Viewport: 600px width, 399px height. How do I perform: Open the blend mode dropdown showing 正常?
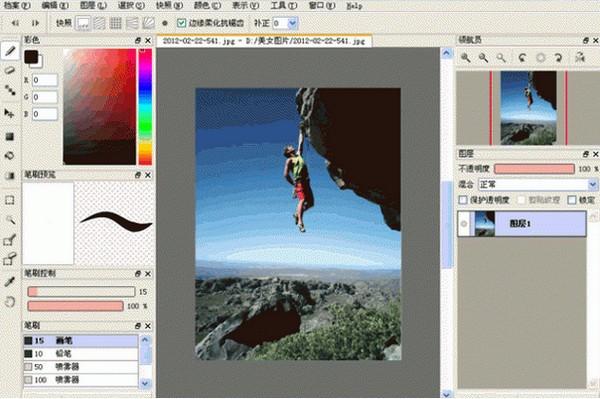pyautogui.click(x=593, y=185)
